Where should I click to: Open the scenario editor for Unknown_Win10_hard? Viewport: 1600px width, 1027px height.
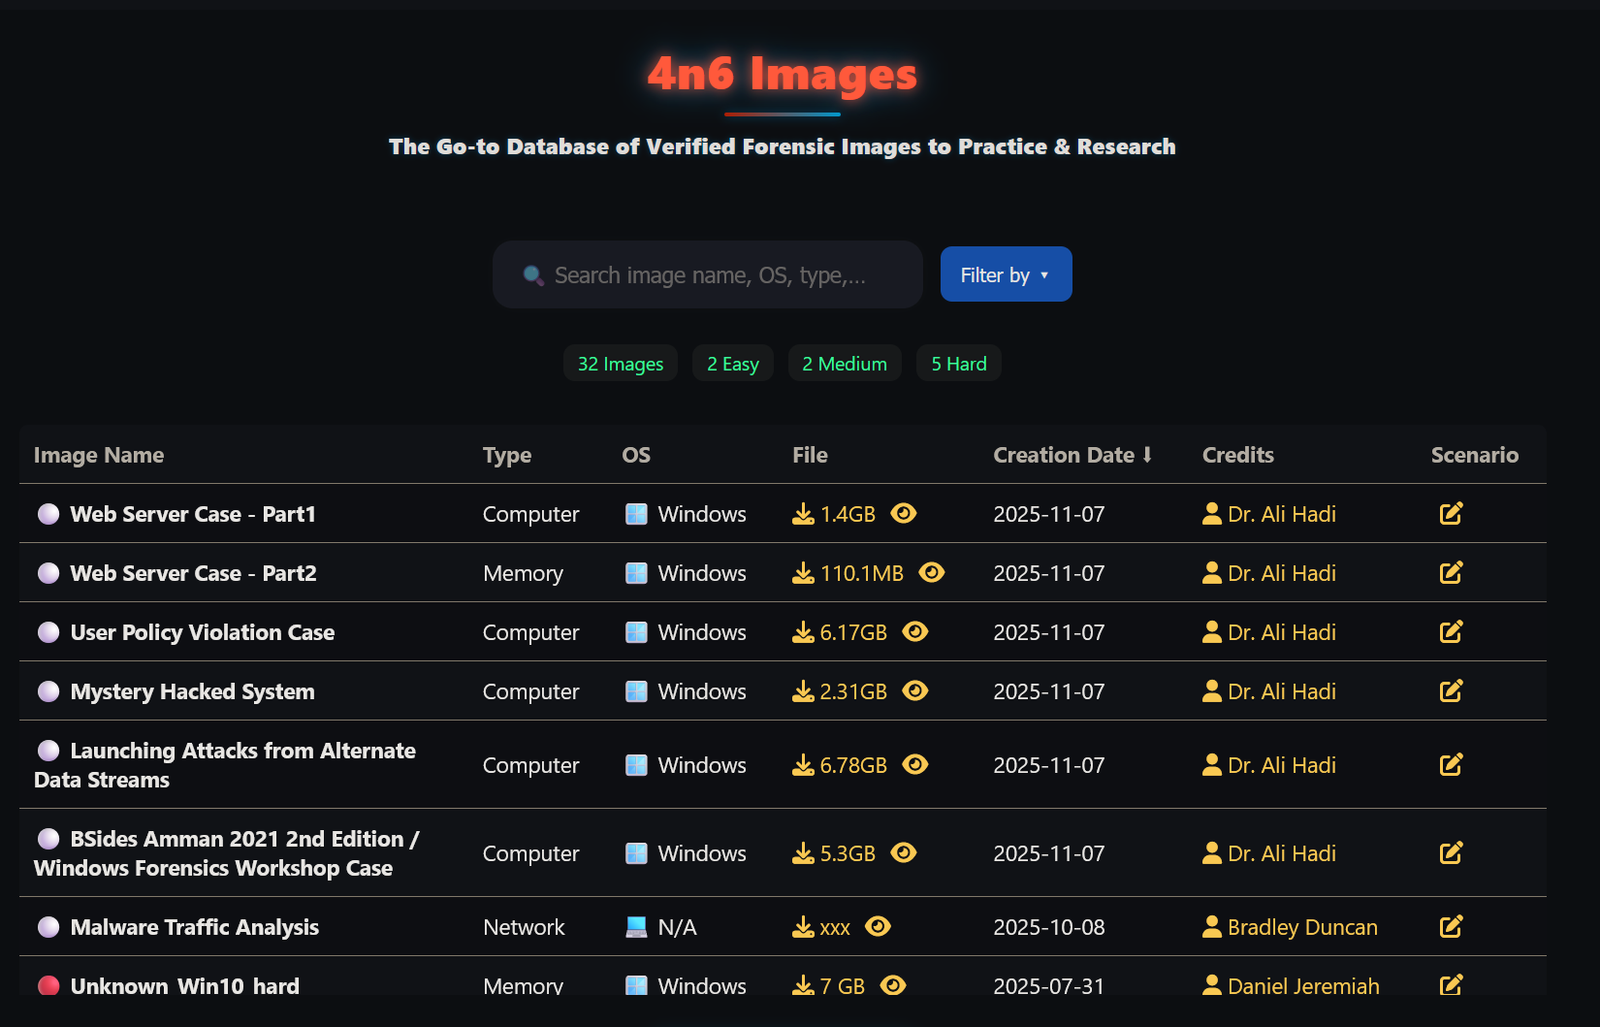pos(1451,986)
